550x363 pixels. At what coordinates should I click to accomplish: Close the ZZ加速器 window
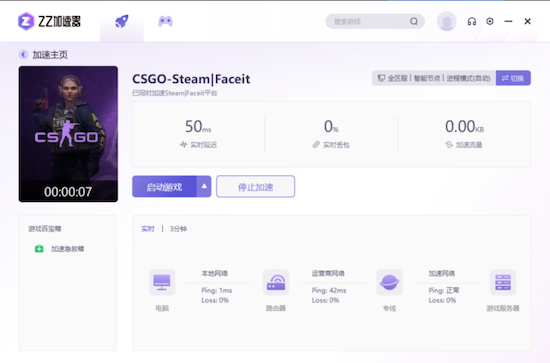(527, 21)
